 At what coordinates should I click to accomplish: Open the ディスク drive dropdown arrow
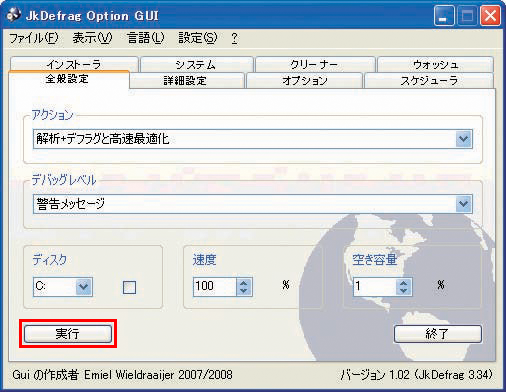pyautogui.click(x=83, y=286)
